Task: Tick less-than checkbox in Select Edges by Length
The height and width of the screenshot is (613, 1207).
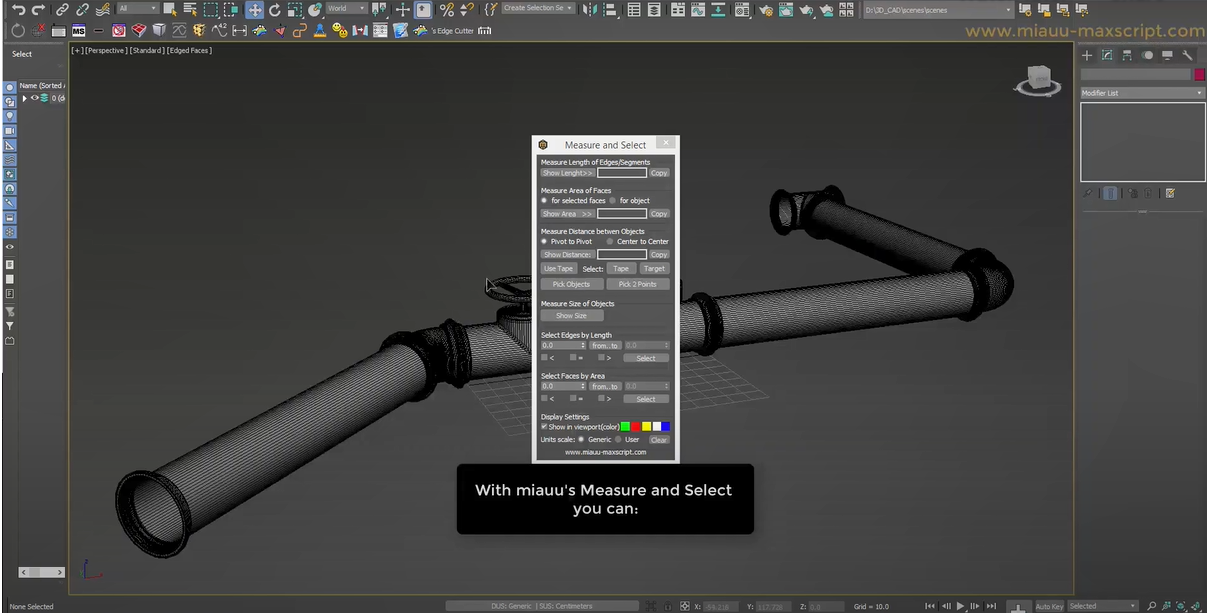Action: (544, 358)
